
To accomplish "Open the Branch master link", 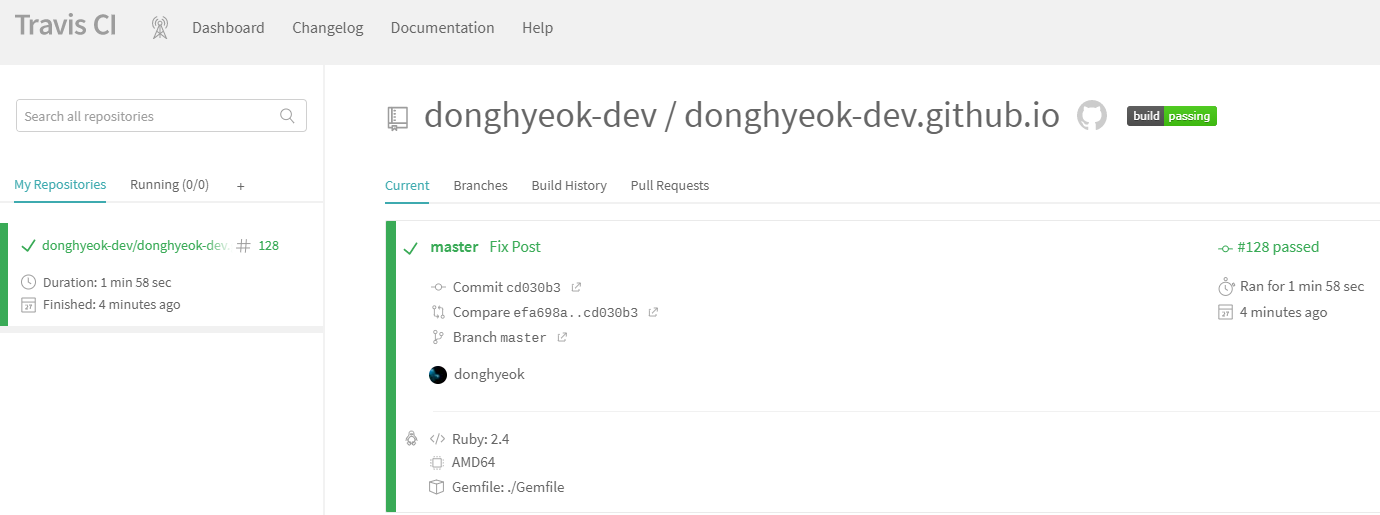I will (x=500, y=337).
